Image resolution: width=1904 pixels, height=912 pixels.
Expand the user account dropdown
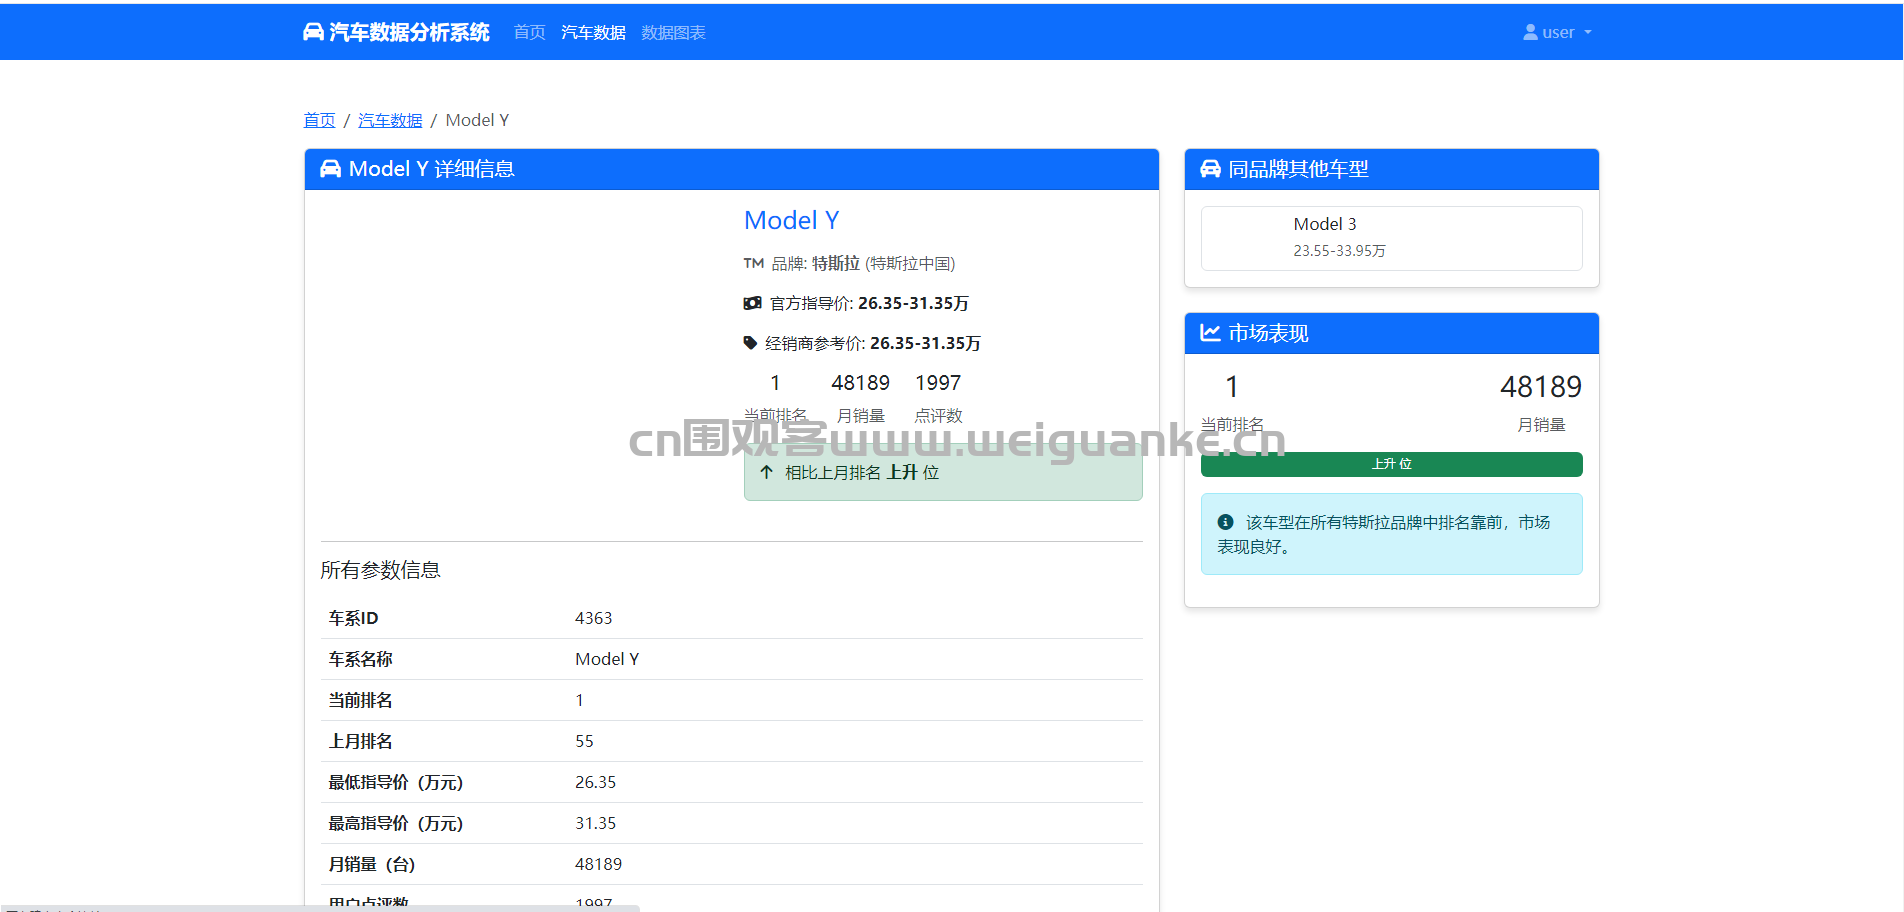(x=1557, y=32)
